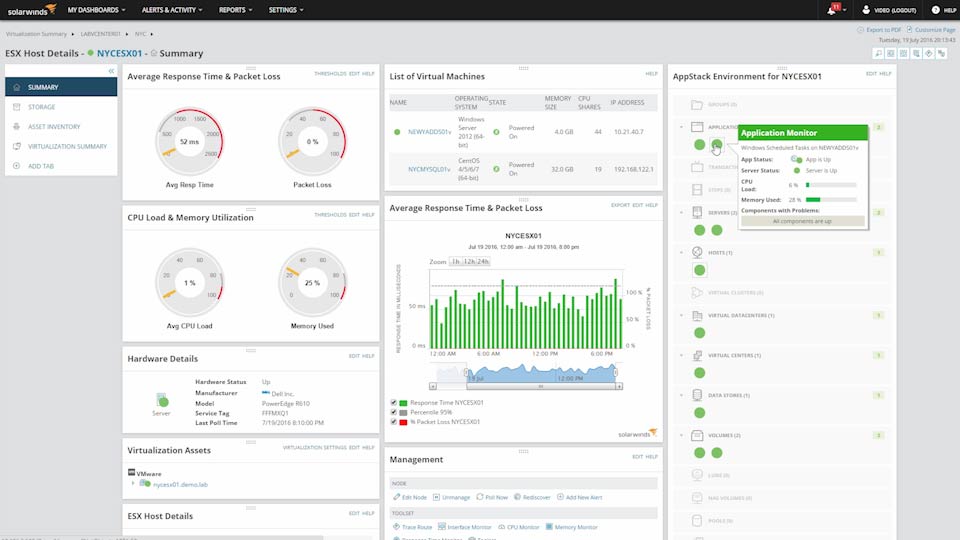Image resolution: width=960 pixels, height=540 pixels.
Task: Click the last toolbar icon under date
Action: coord(942,54)
